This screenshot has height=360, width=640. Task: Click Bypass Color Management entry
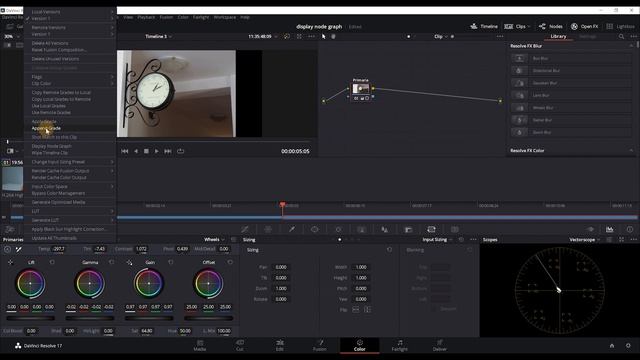pyautogui.click(x=70, y=193)
